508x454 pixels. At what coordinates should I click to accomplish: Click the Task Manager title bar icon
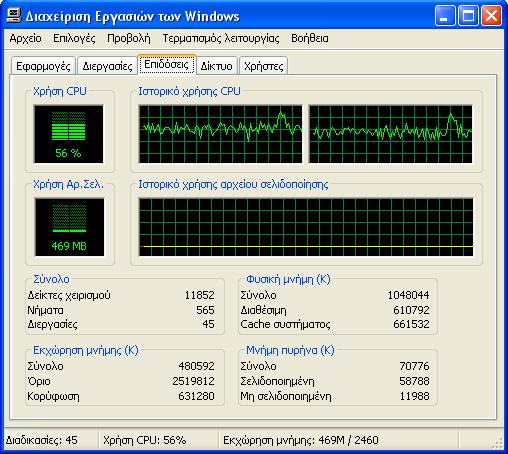point(14,15)
